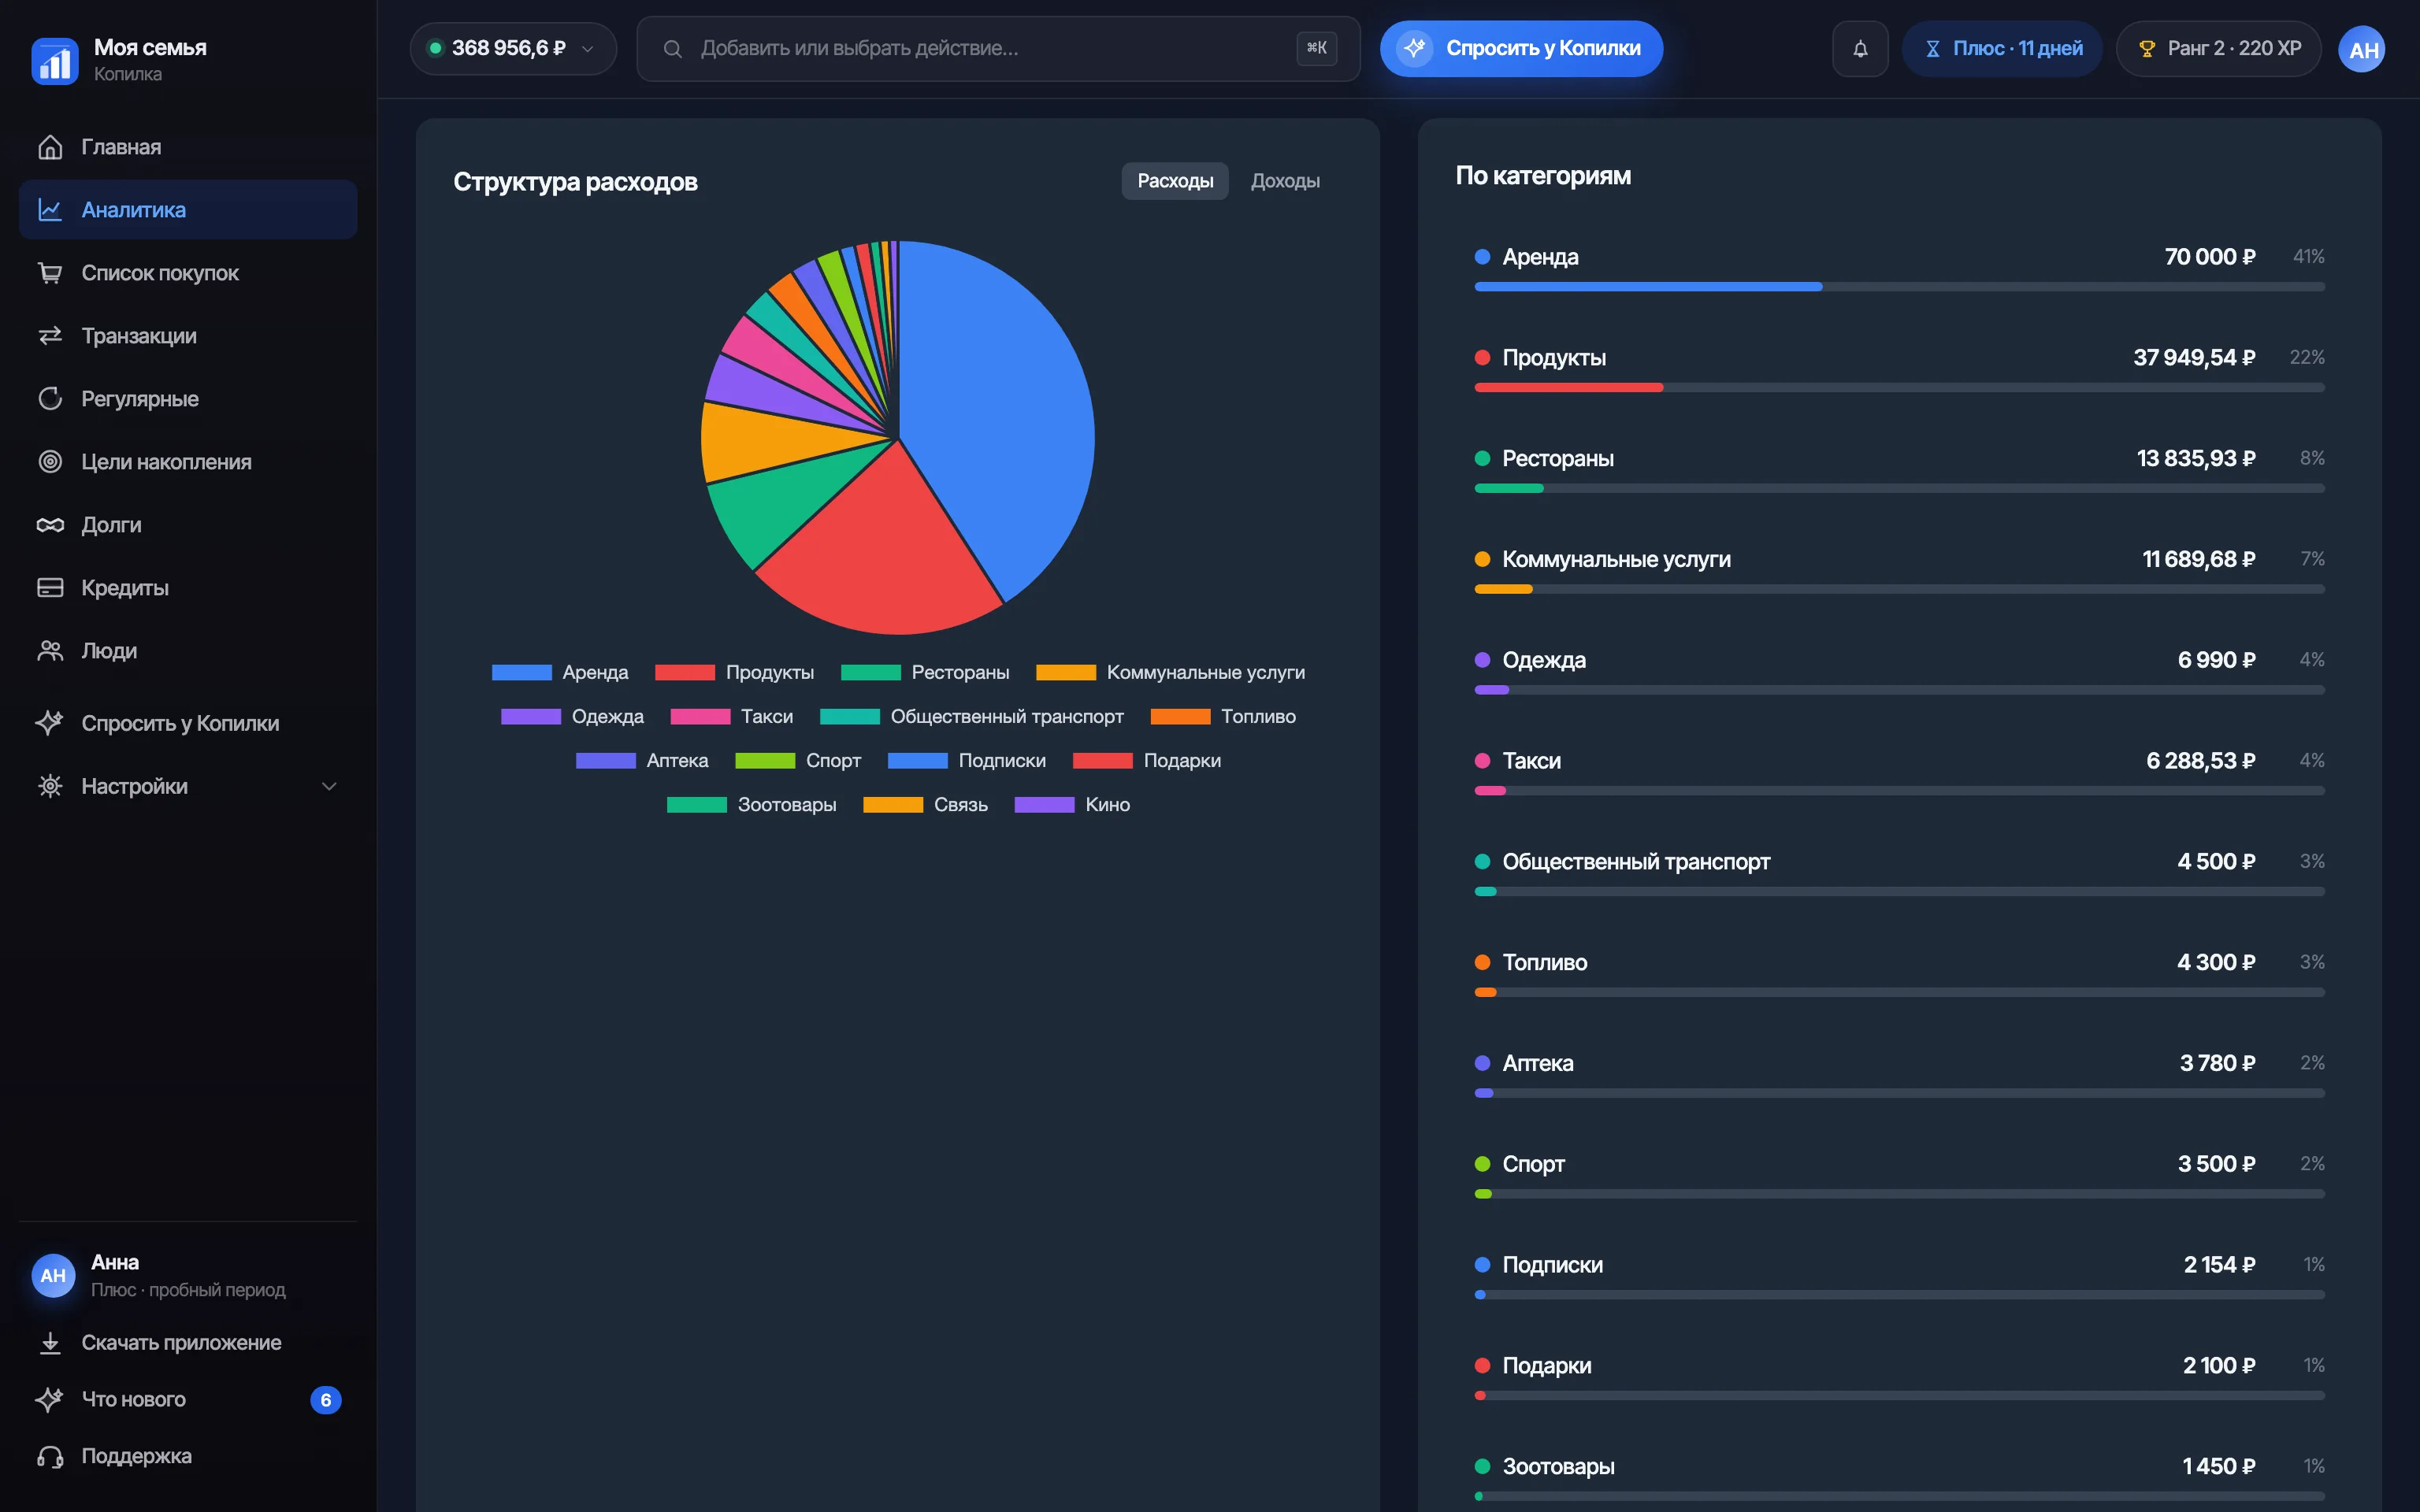Click the Одежда category row amount 6 990 ₽
Screen dimensions: 2420x1512
[2216, 660]
